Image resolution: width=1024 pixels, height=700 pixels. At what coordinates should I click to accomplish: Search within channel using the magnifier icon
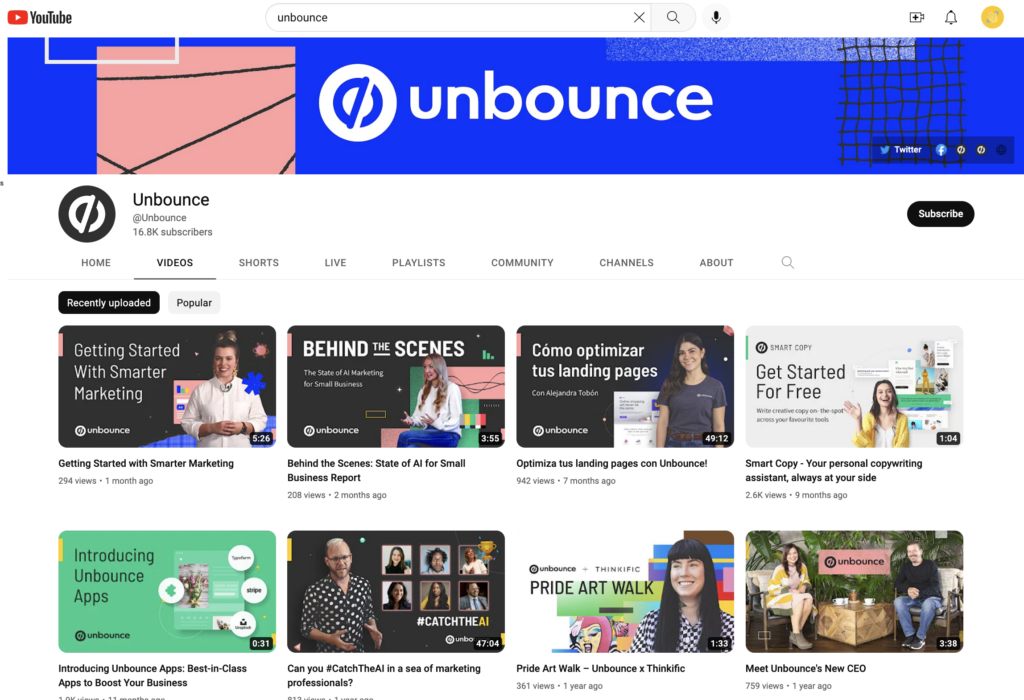pyautogui.click(x=788, y=262)
